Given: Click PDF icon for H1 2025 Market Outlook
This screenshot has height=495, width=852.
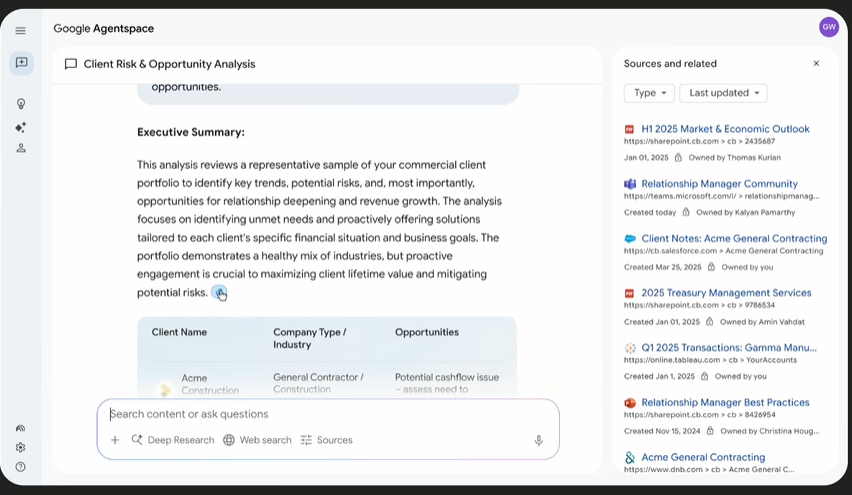Looking at the screenshot, I should [x=629, y=129].
